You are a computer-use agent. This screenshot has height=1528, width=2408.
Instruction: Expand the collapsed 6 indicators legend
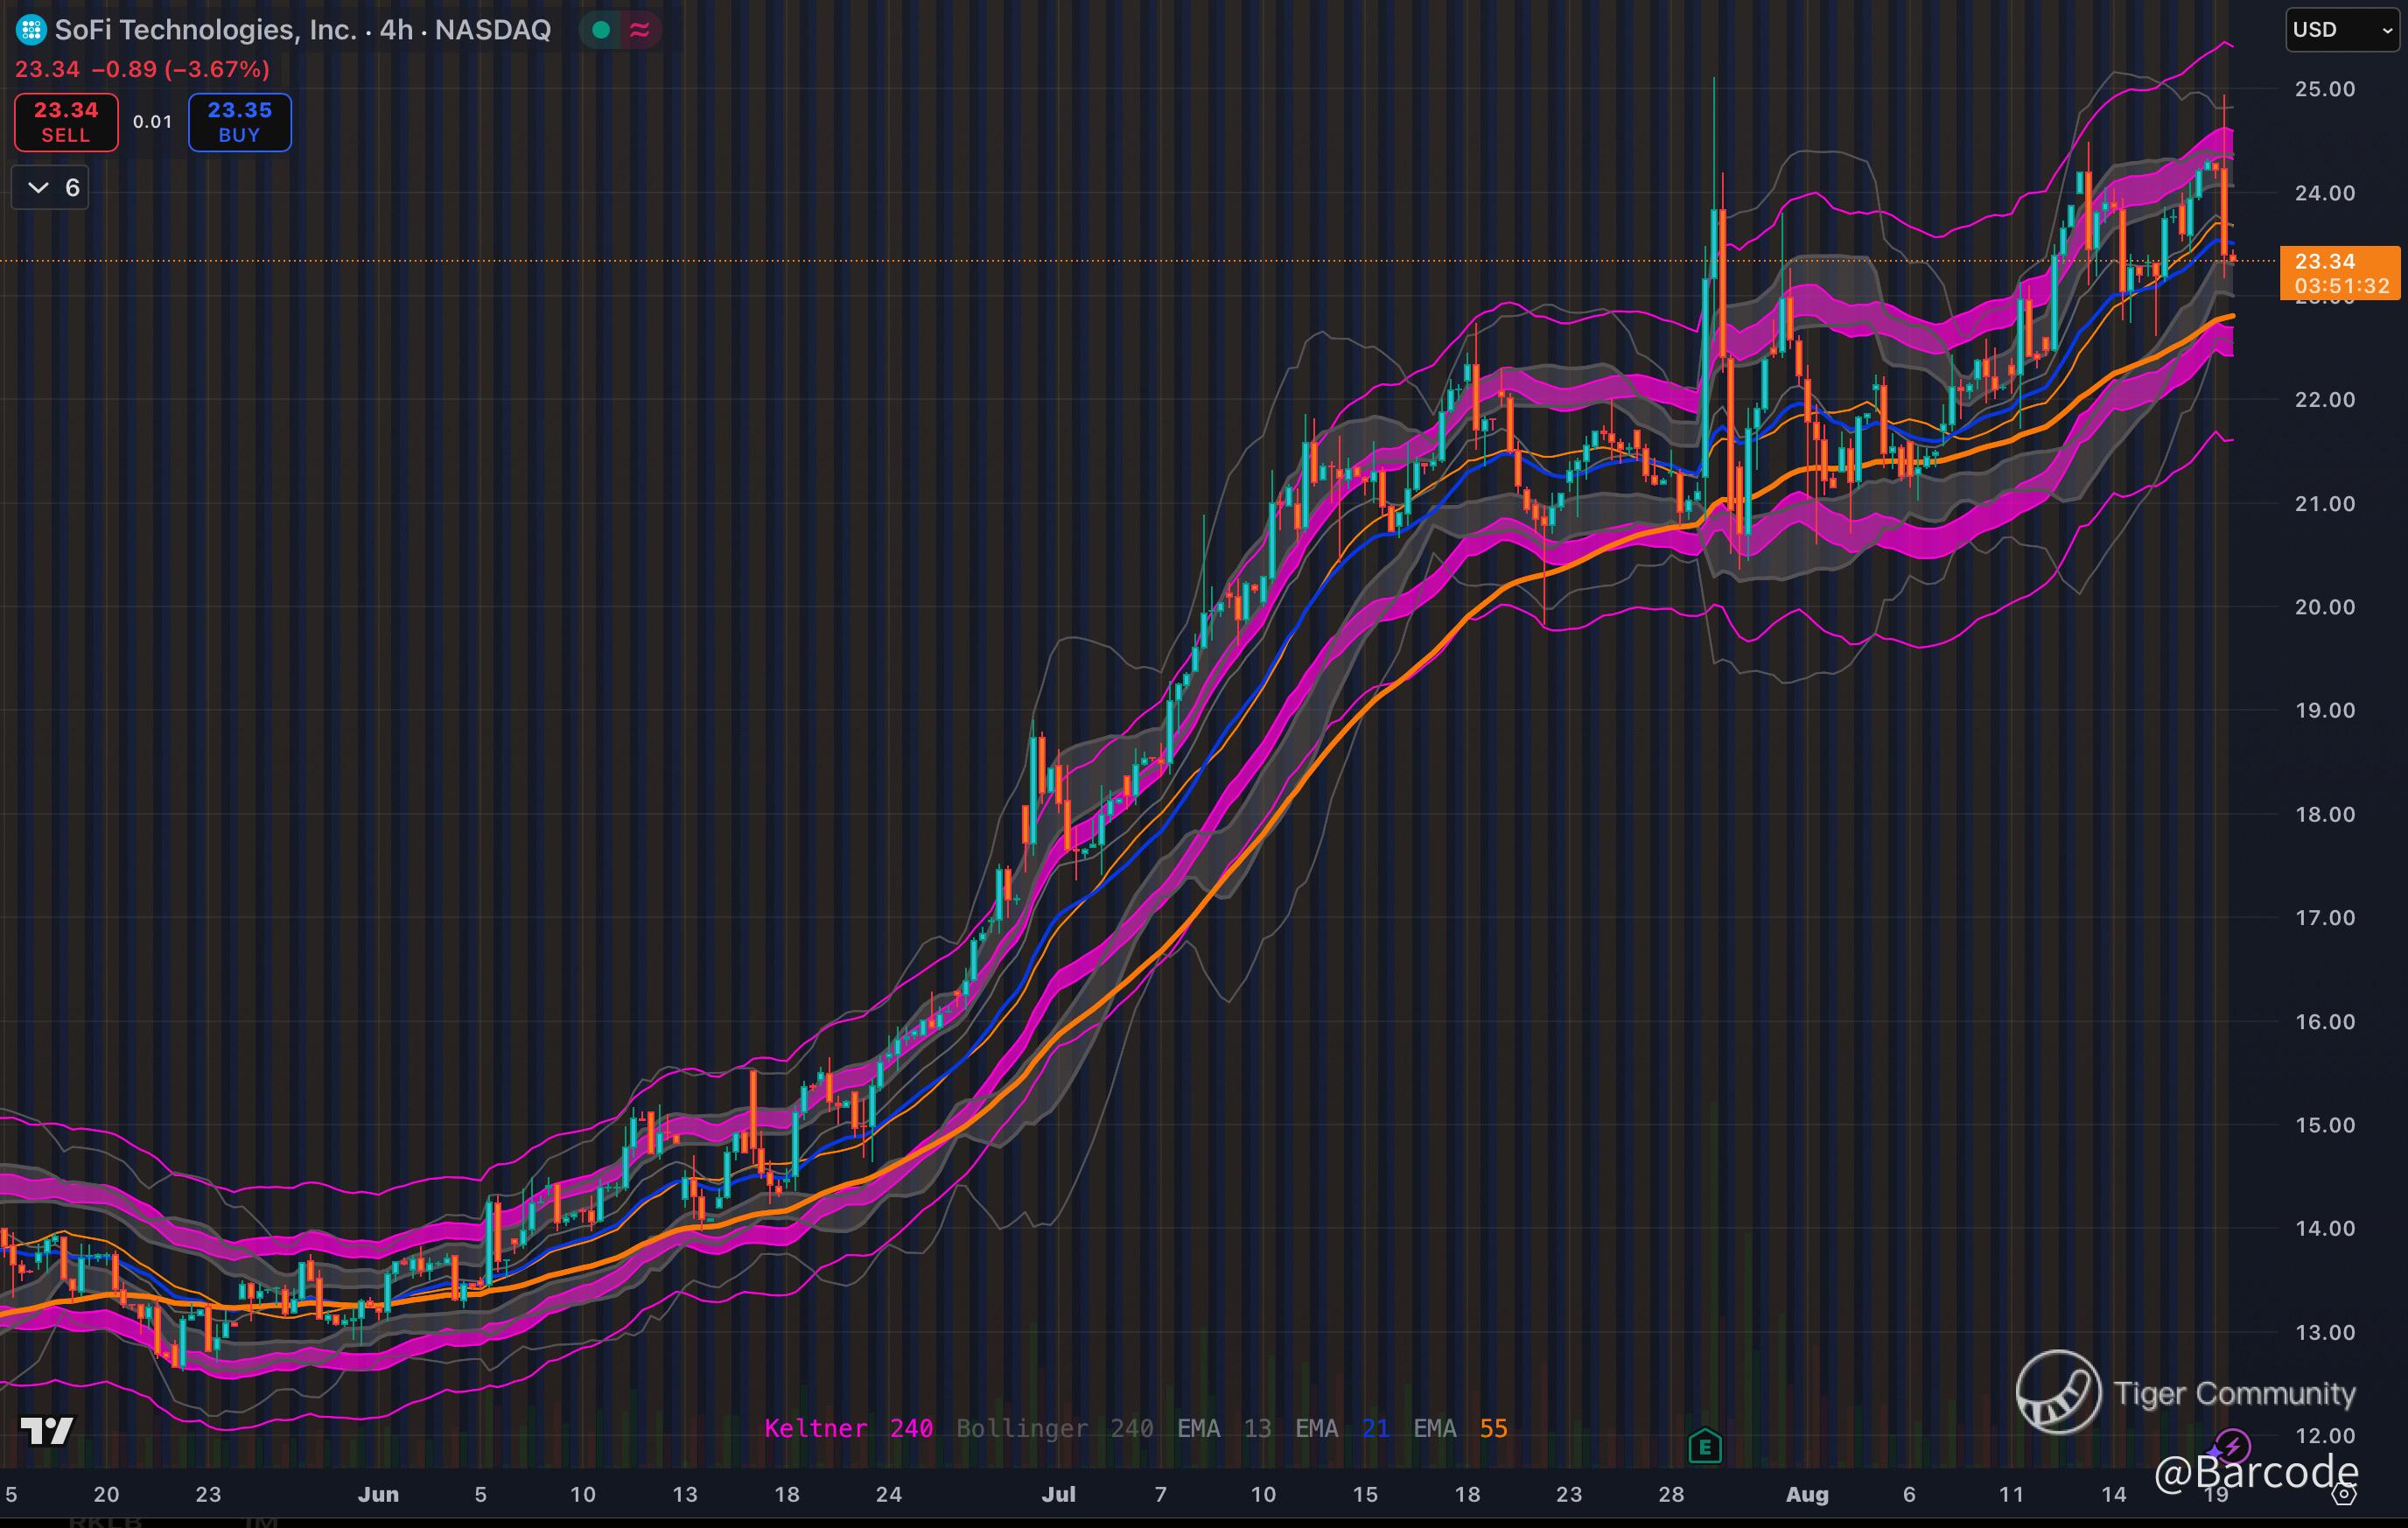point(51,188)
